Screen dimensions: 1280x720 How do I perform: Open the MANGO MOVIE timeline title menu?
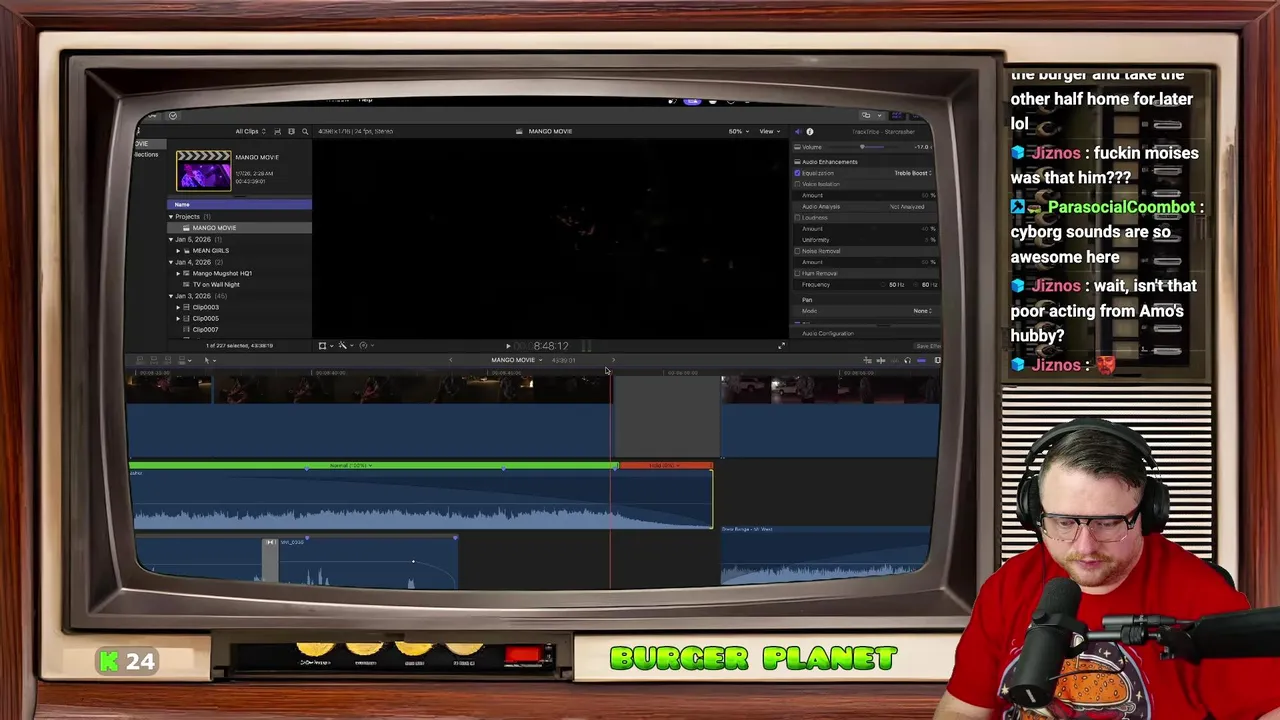click(x=517, y=360)
